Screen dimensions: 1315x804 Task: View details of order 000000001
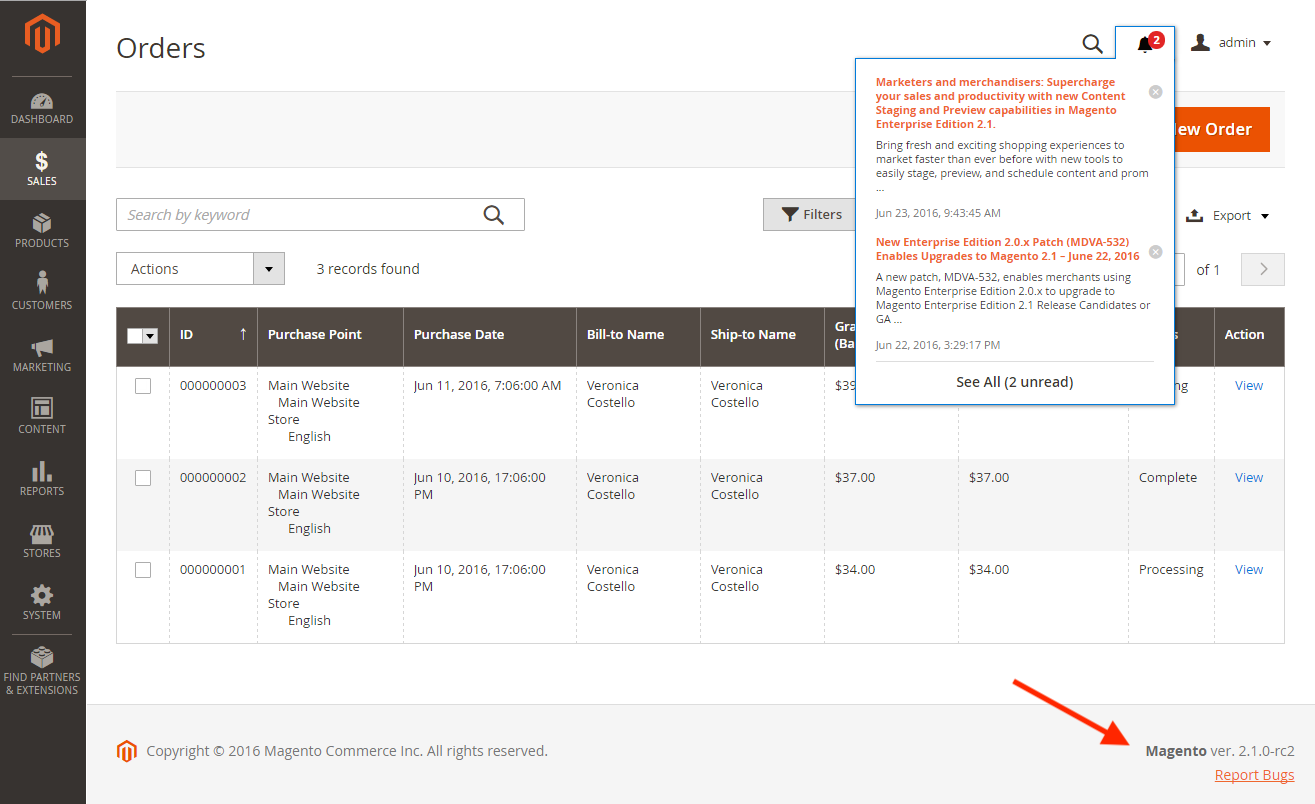pyautogui.click(x=1248, y=569)
